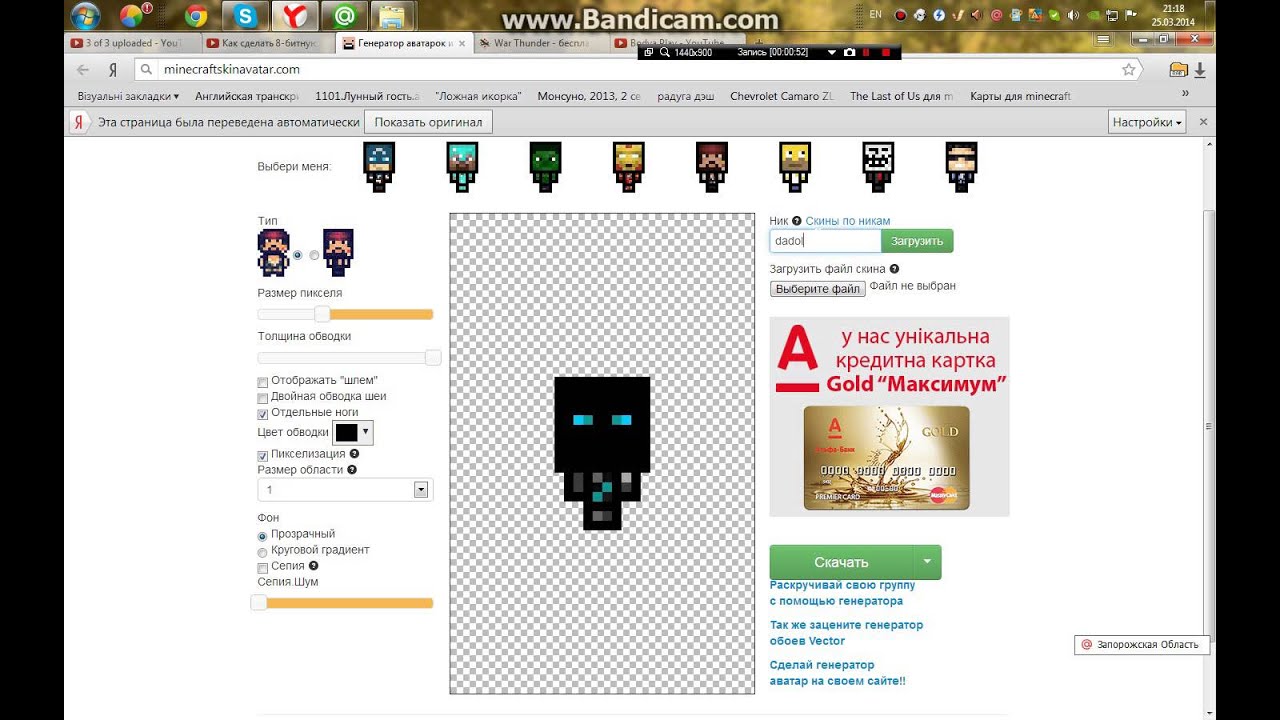This screenshot has width=1280, height=720.
Task: Click Выберите файл button
Action: point(818,289)
